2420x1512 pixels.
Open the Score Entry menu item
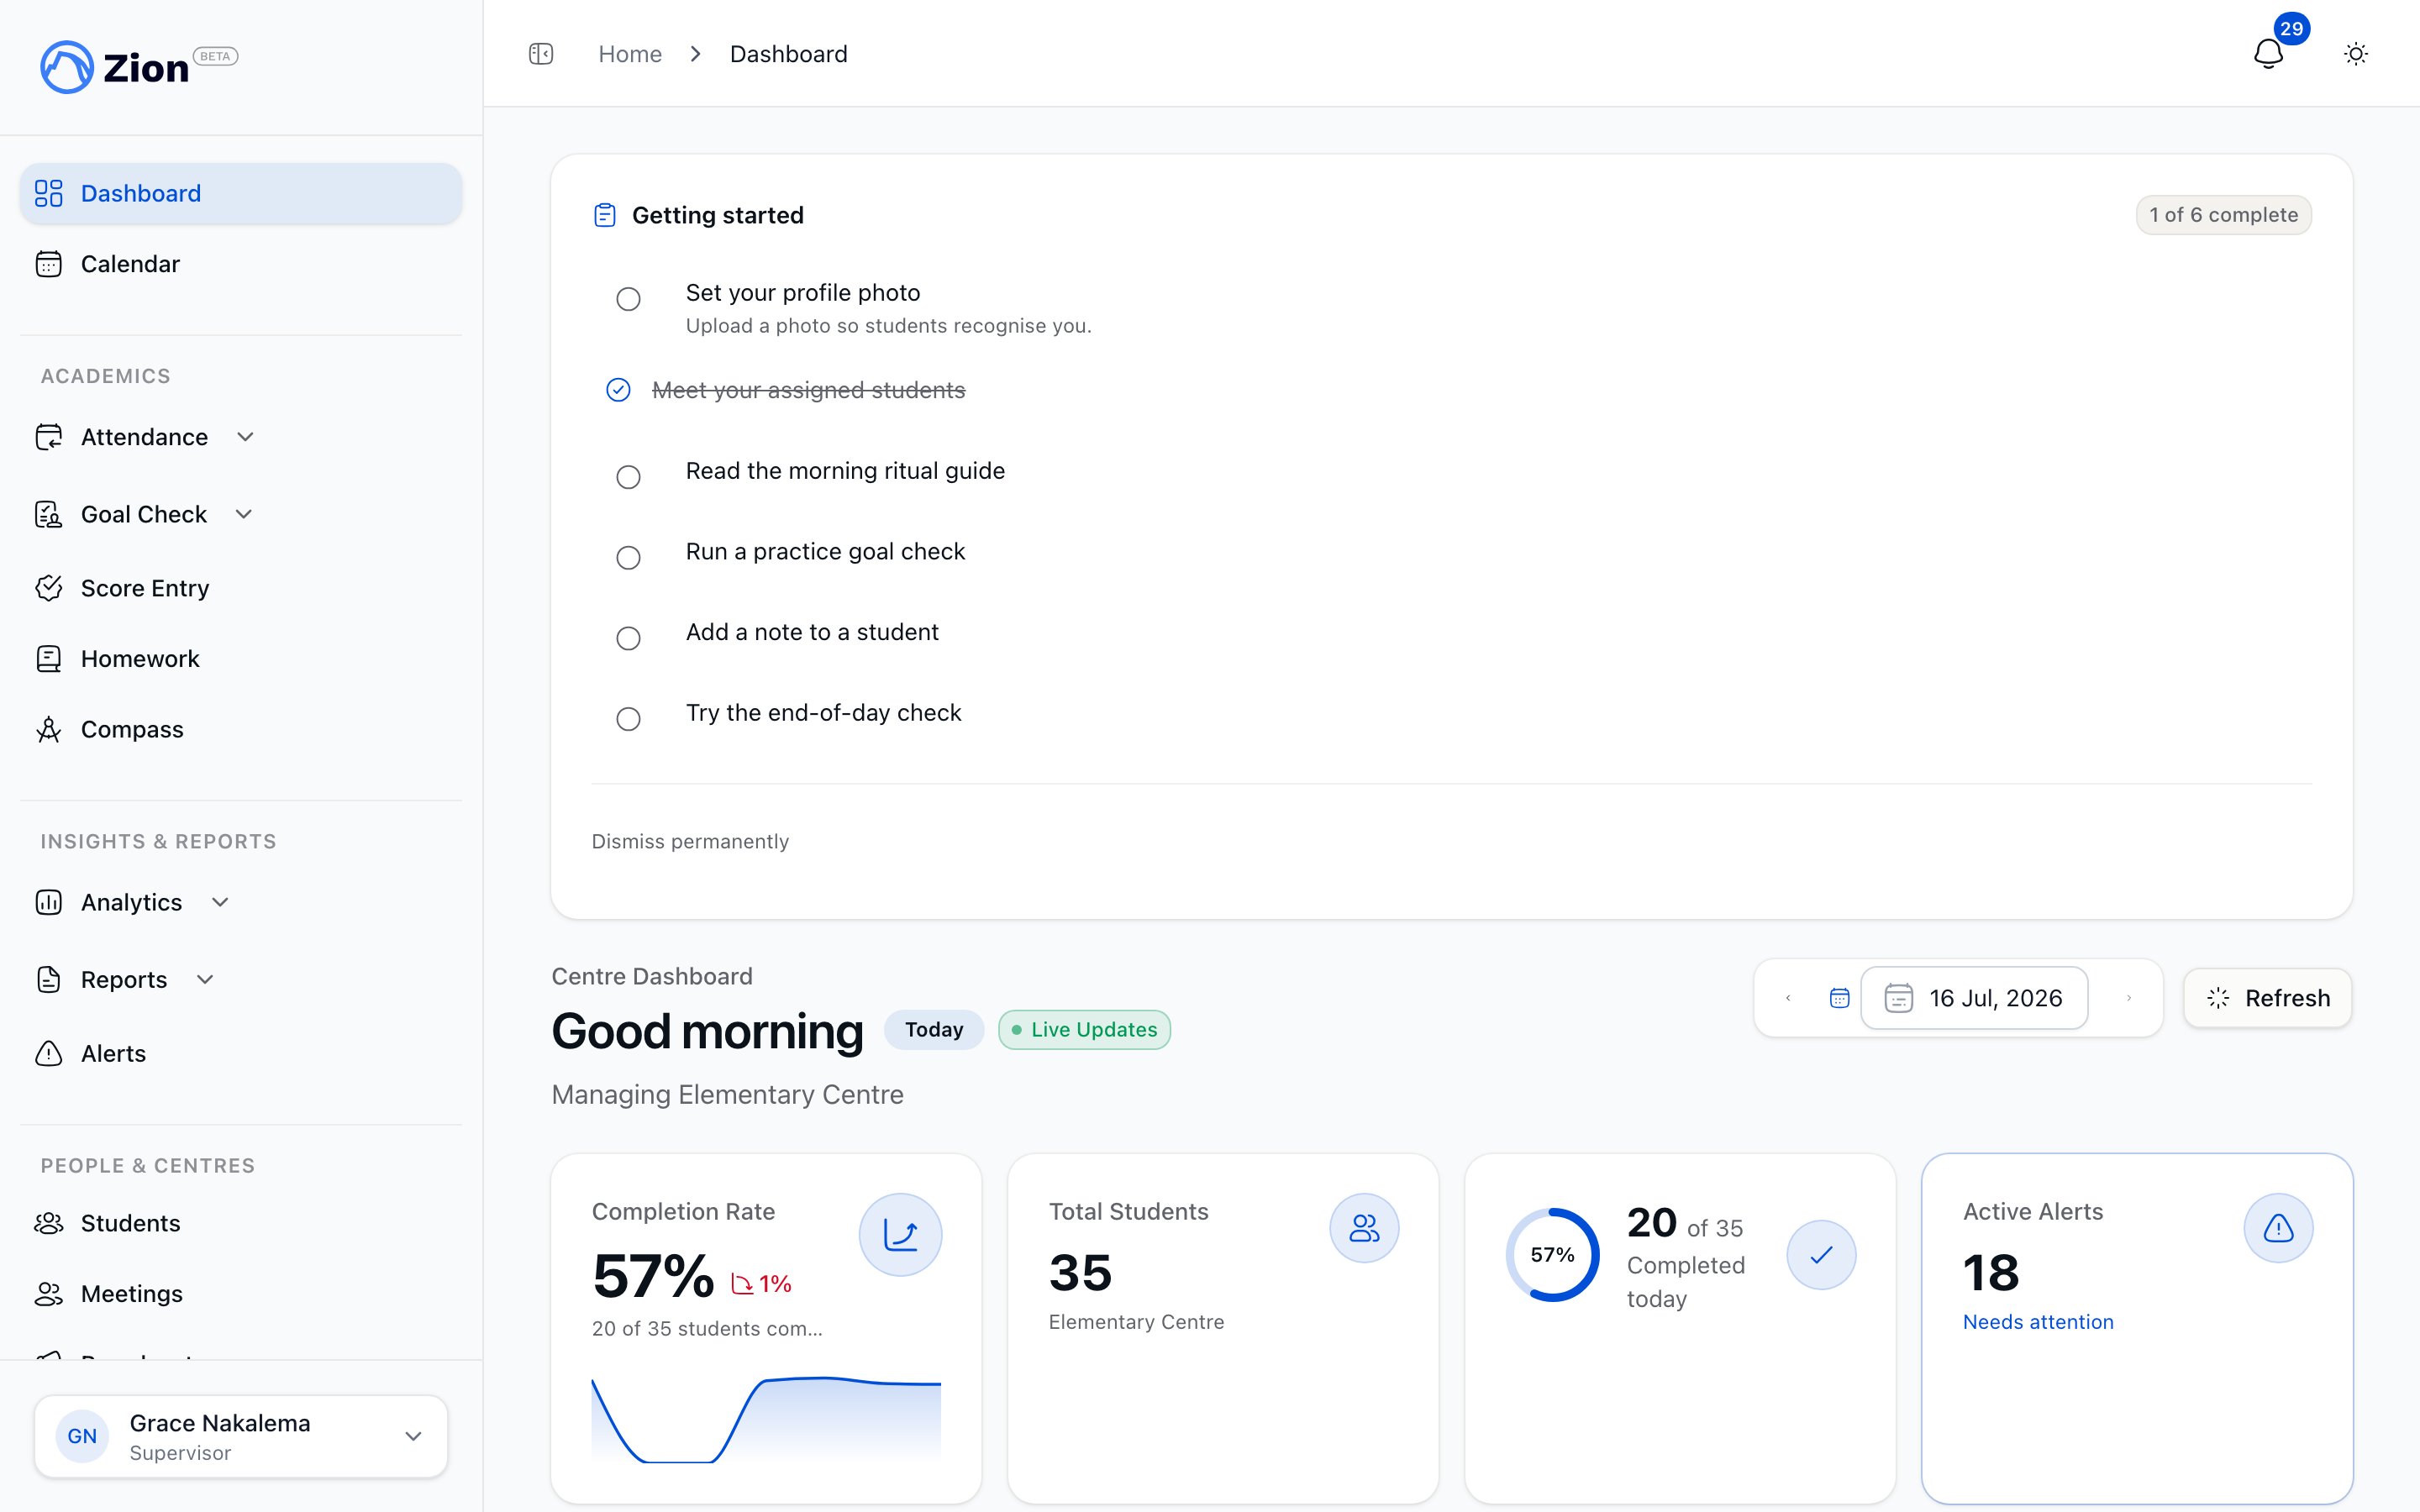pos(241,588)
